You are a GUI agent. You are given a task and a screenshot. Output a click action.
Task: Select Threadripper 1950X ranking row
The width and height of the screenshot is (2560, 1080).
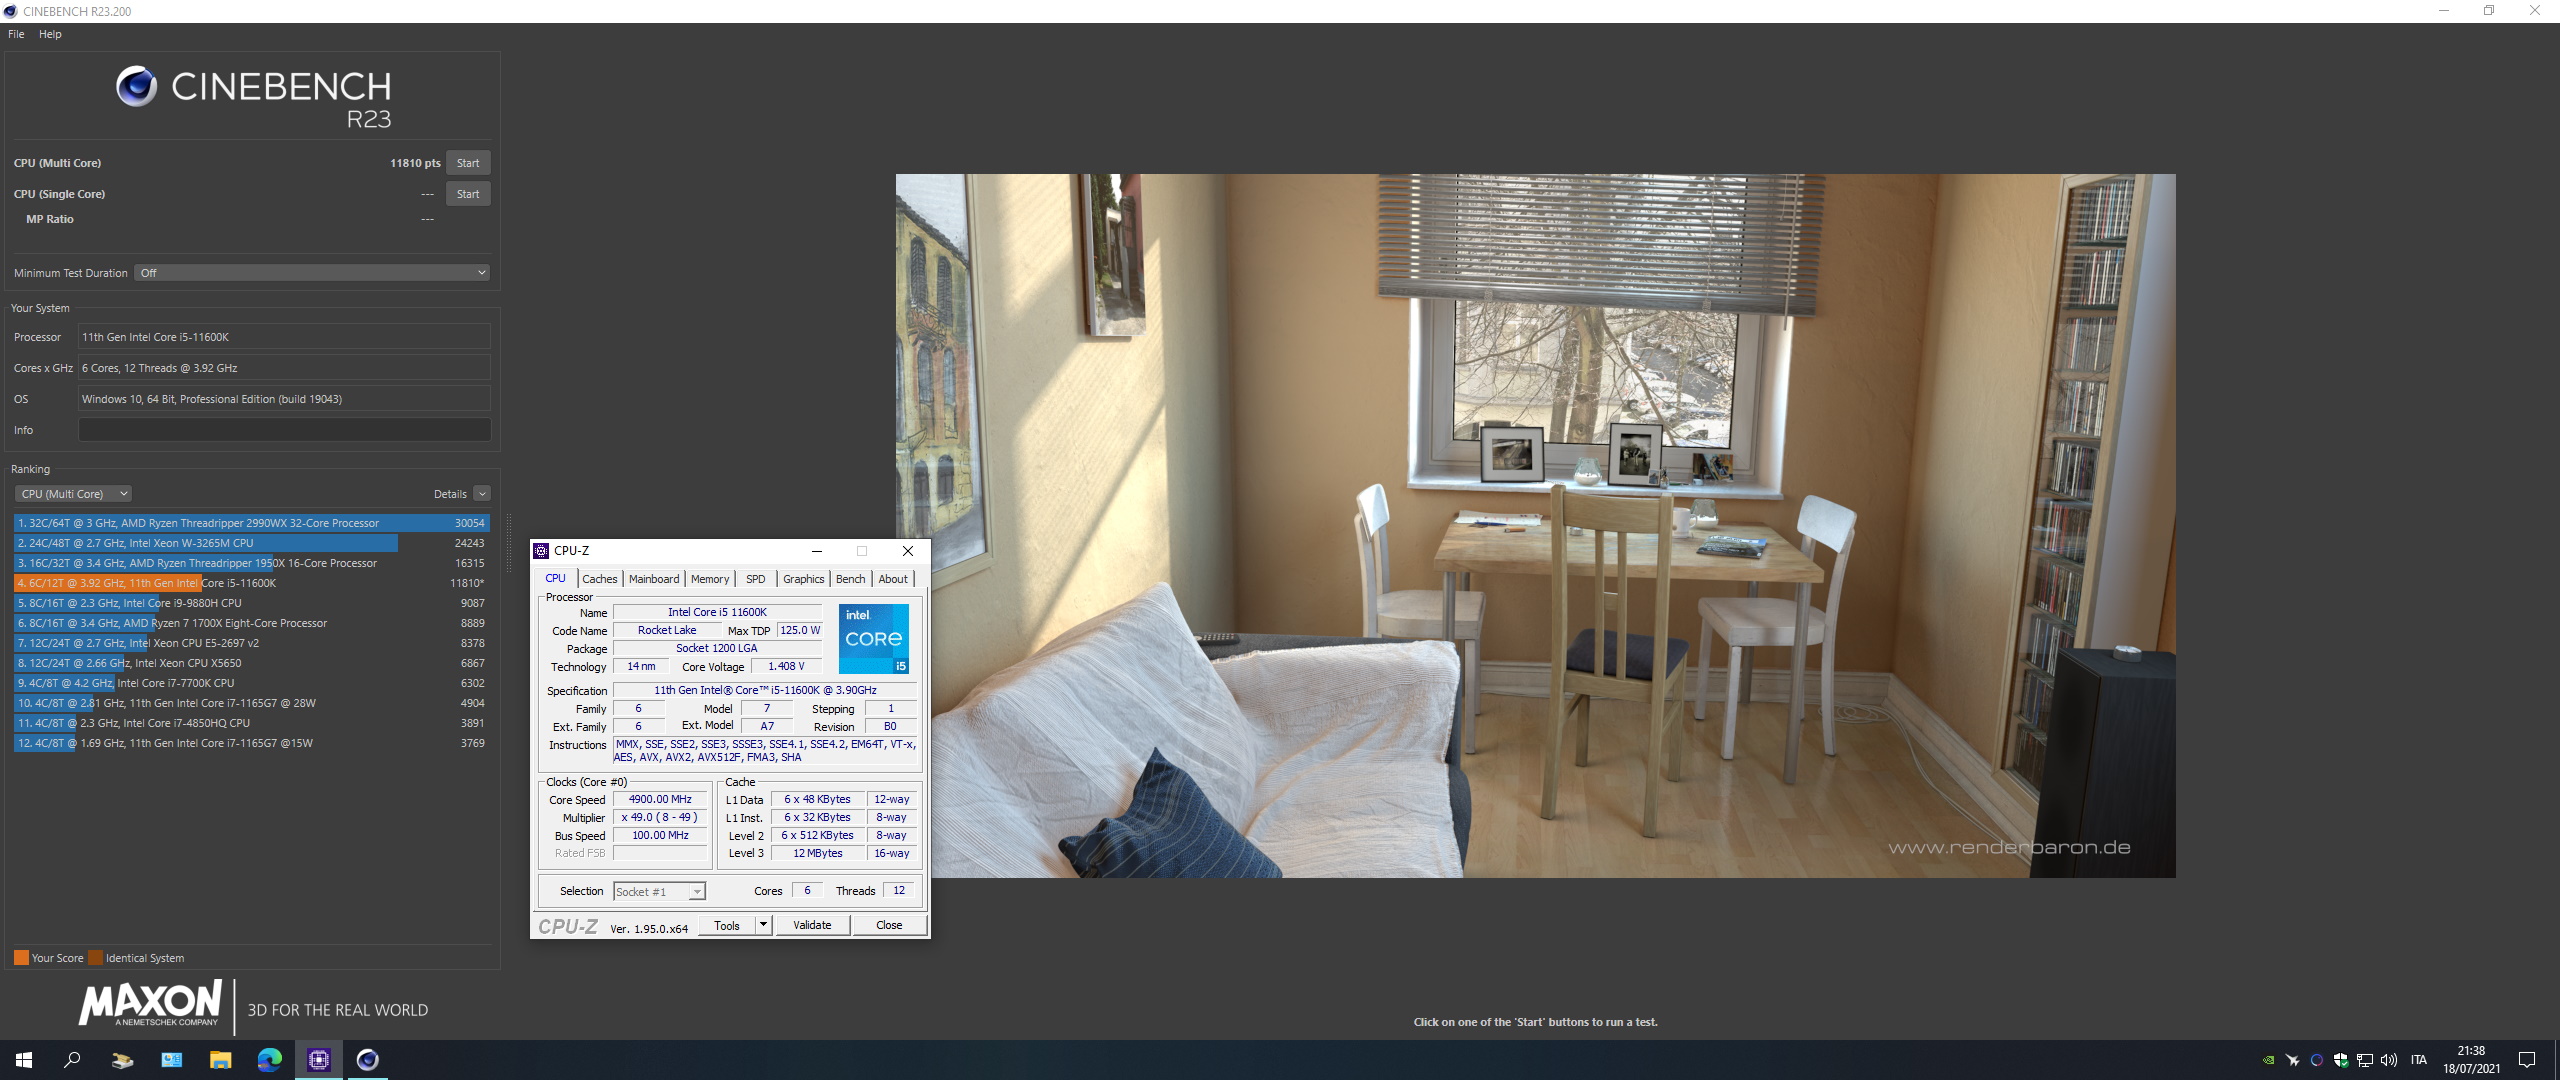252,563
